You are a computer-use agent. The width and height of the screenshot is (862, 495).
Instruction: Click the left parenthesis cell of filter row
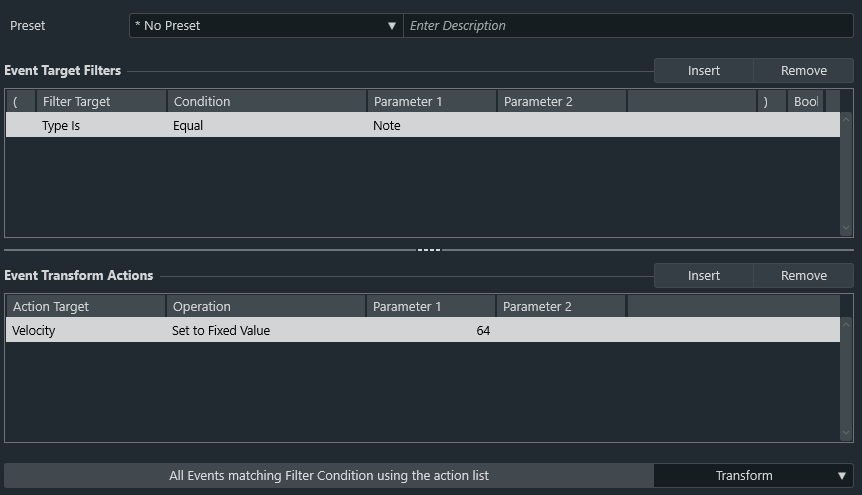[20, 126]
